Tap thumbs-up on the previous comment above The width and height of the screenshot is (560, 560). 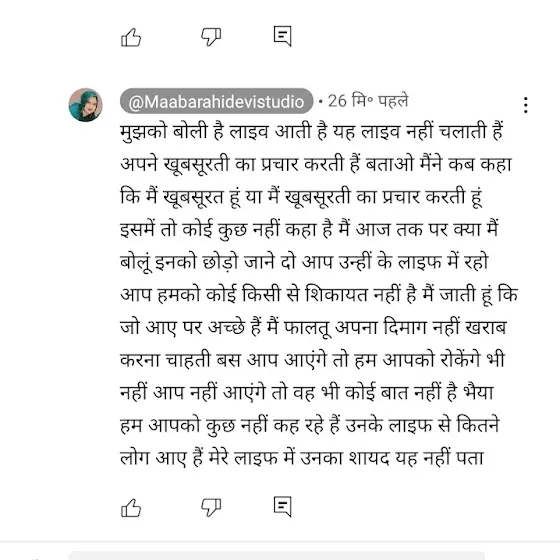tap(131, 37)
